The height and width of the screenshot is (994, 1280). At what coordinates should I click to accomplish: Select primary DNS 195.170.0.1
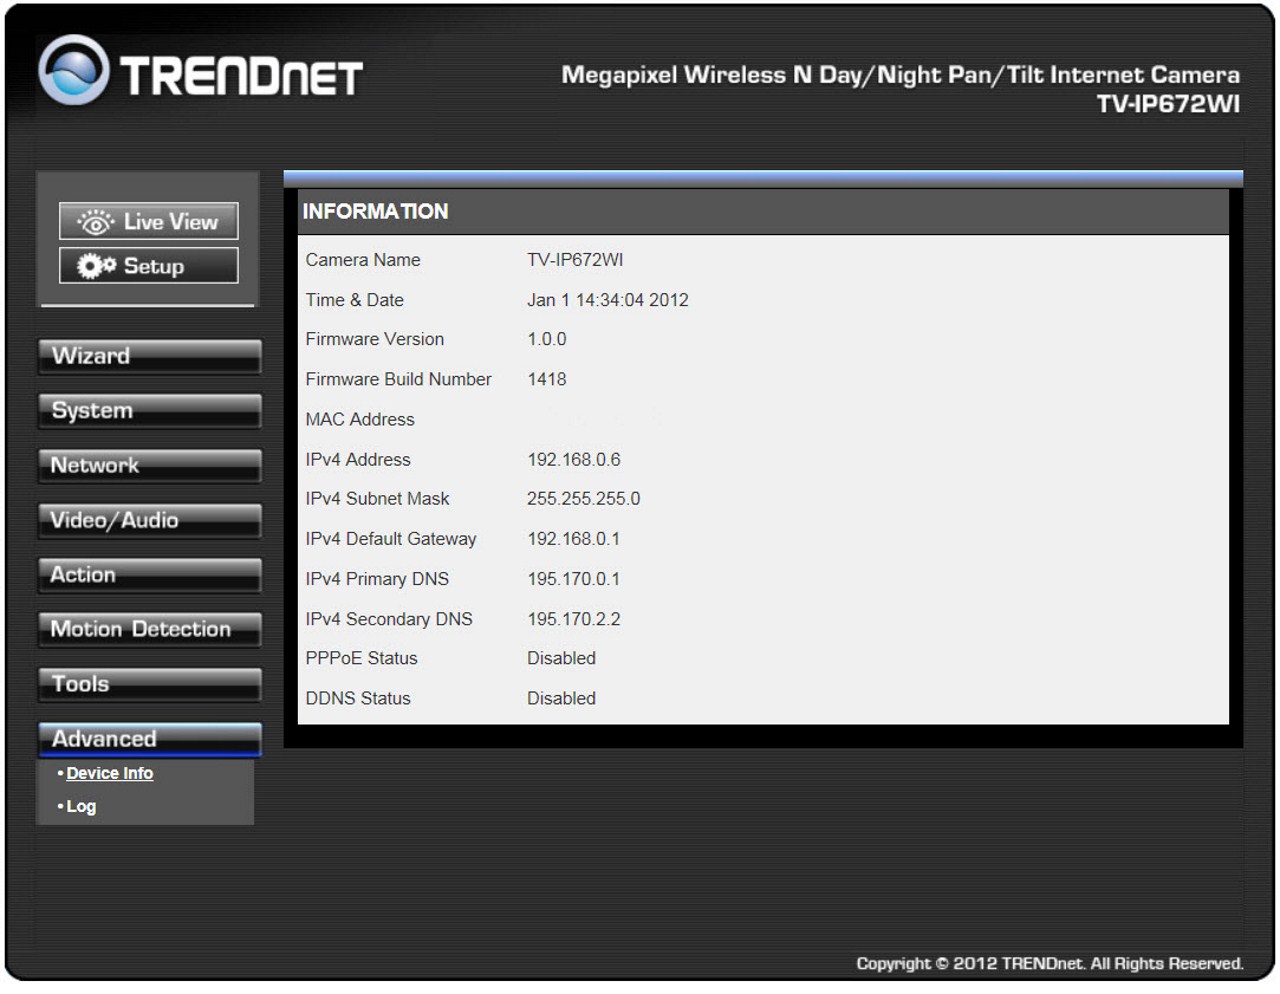574,579
